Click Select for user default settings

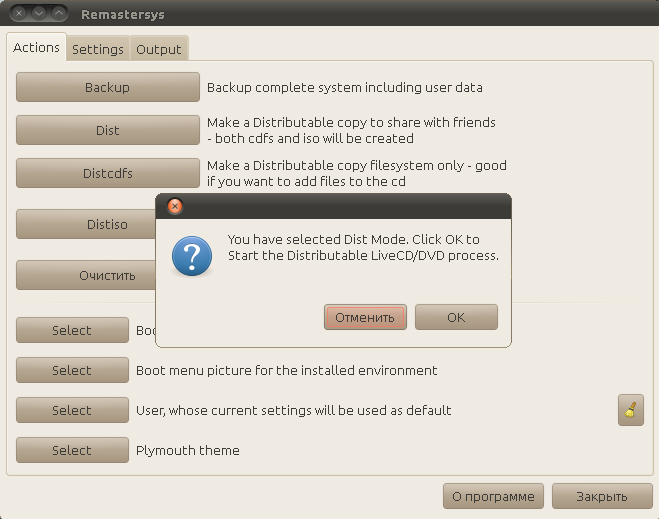tap(72, 410)
